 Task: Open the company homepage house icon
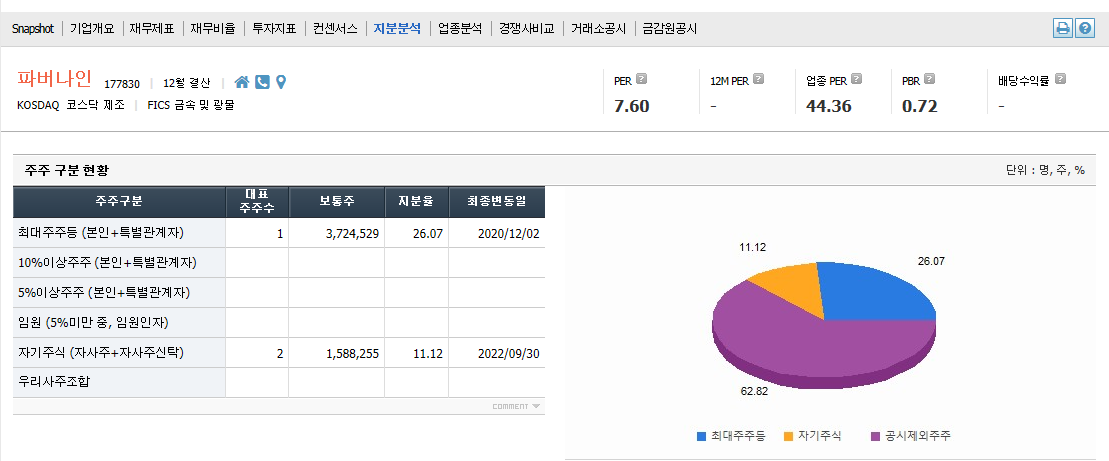(x=242, y=82)
